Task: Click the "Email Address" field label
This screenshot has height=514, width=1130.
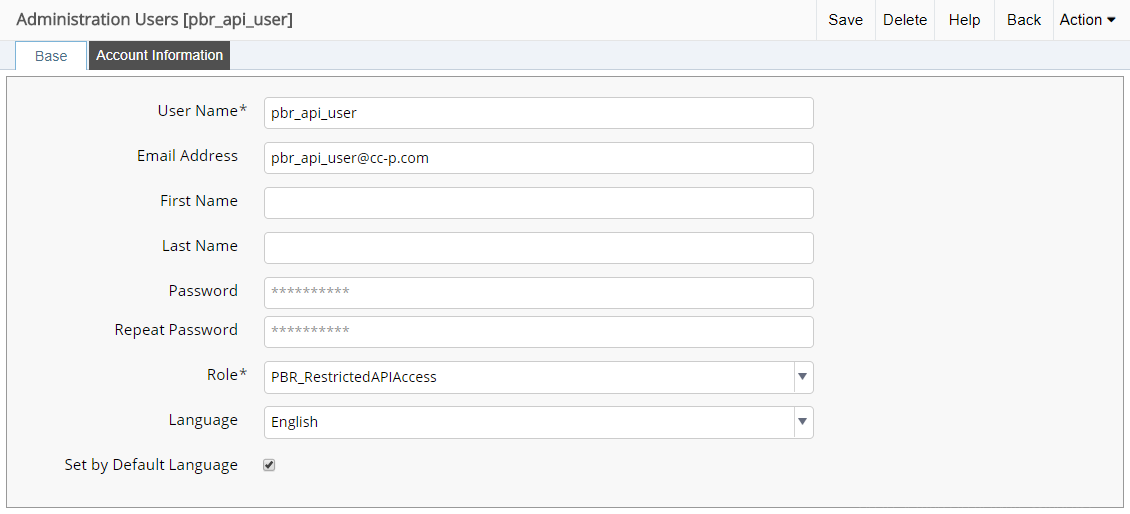Action: (x=187, y=156)
